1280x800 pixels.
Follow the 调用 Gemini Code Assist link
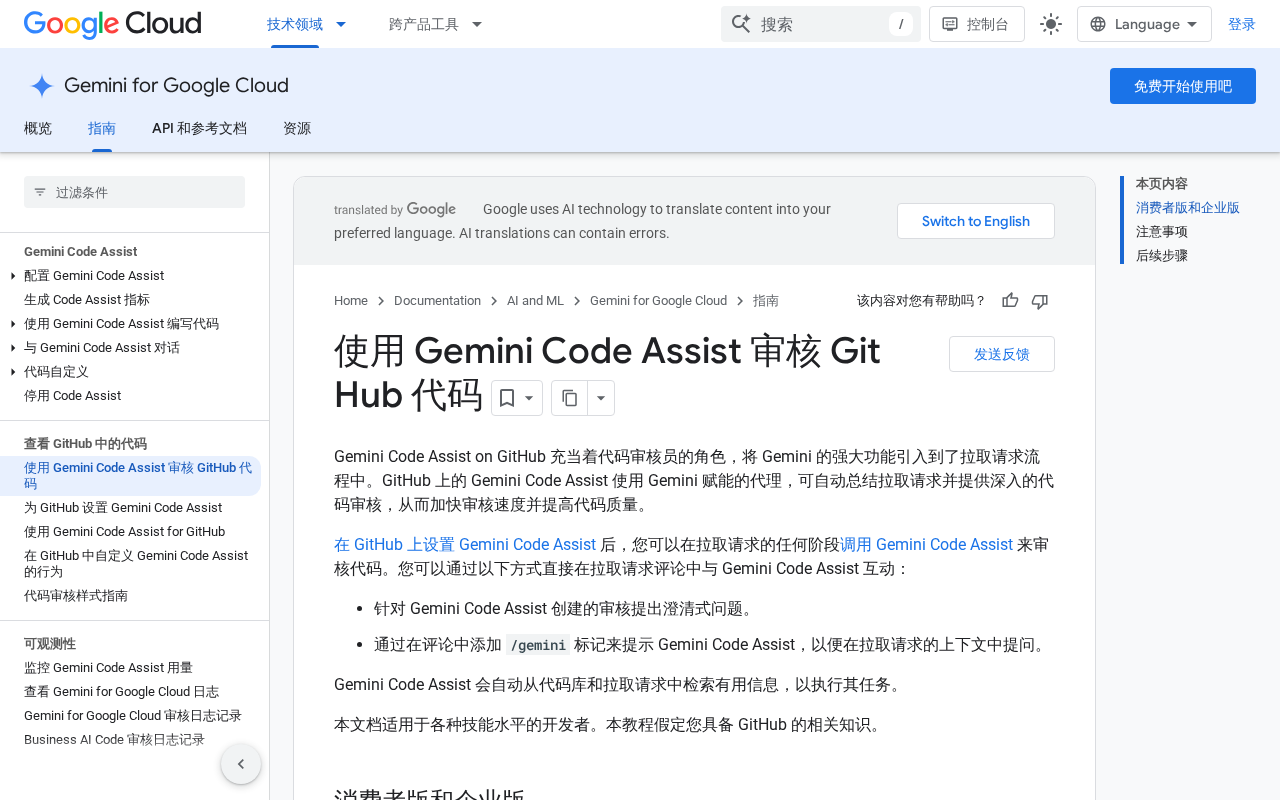[926, 545]
